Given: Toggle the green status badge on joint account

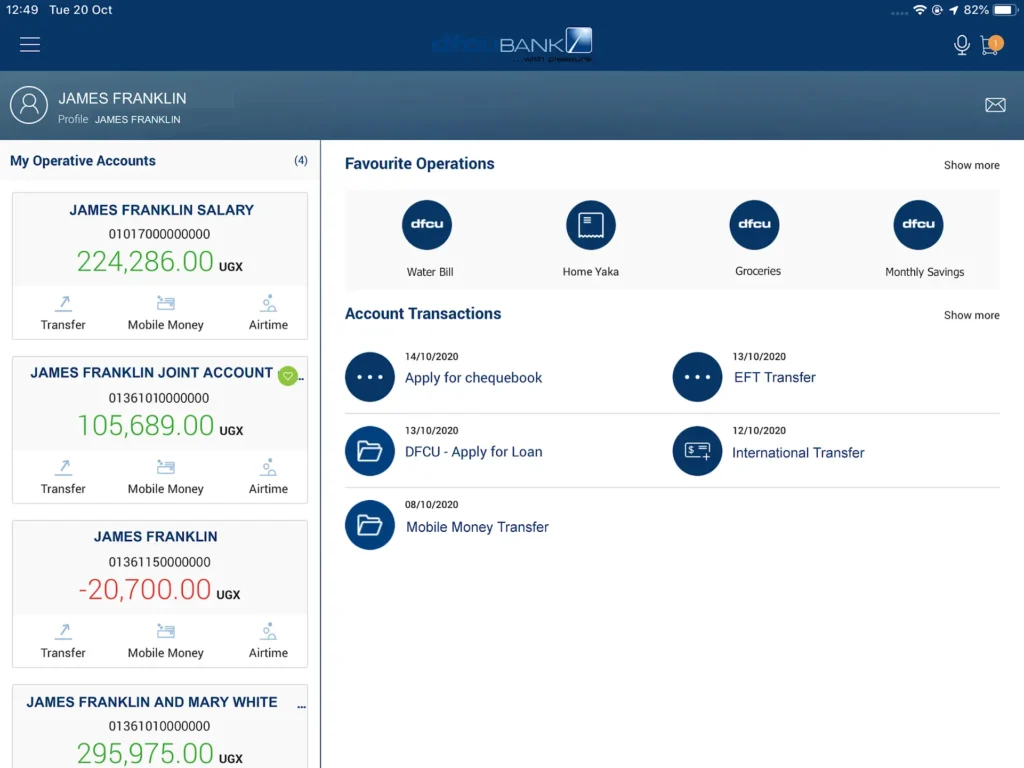Looking at the screenshot, I should coord(287,376).
